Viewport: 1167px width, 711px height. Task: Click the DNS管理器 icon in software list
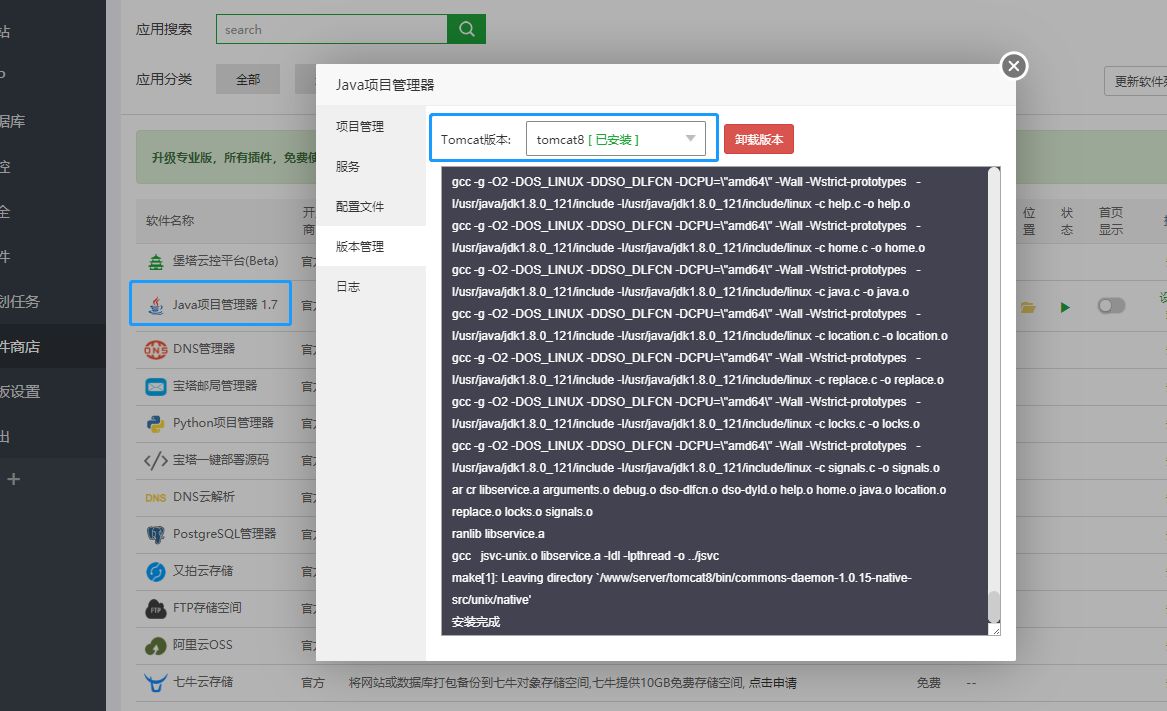[155, 349]
